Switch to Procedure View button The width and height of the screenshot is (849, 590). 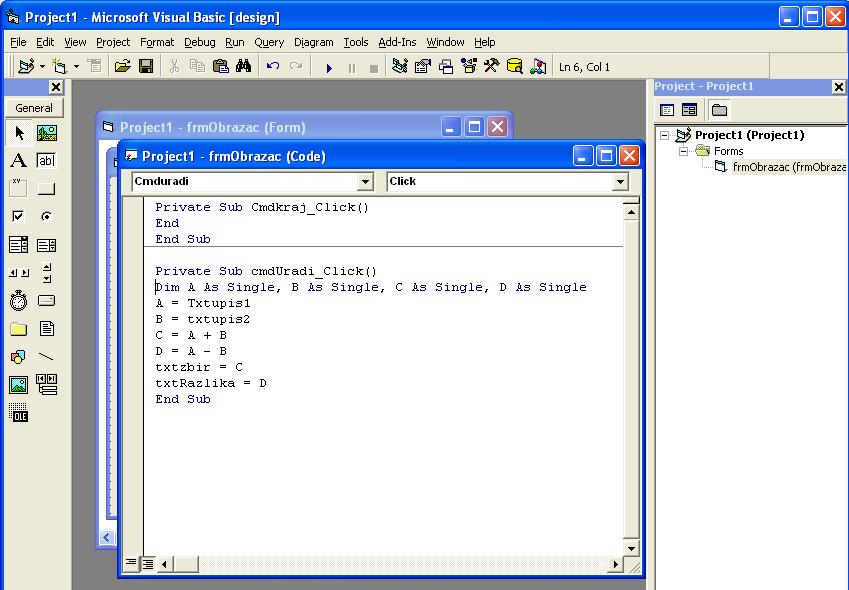130,563
